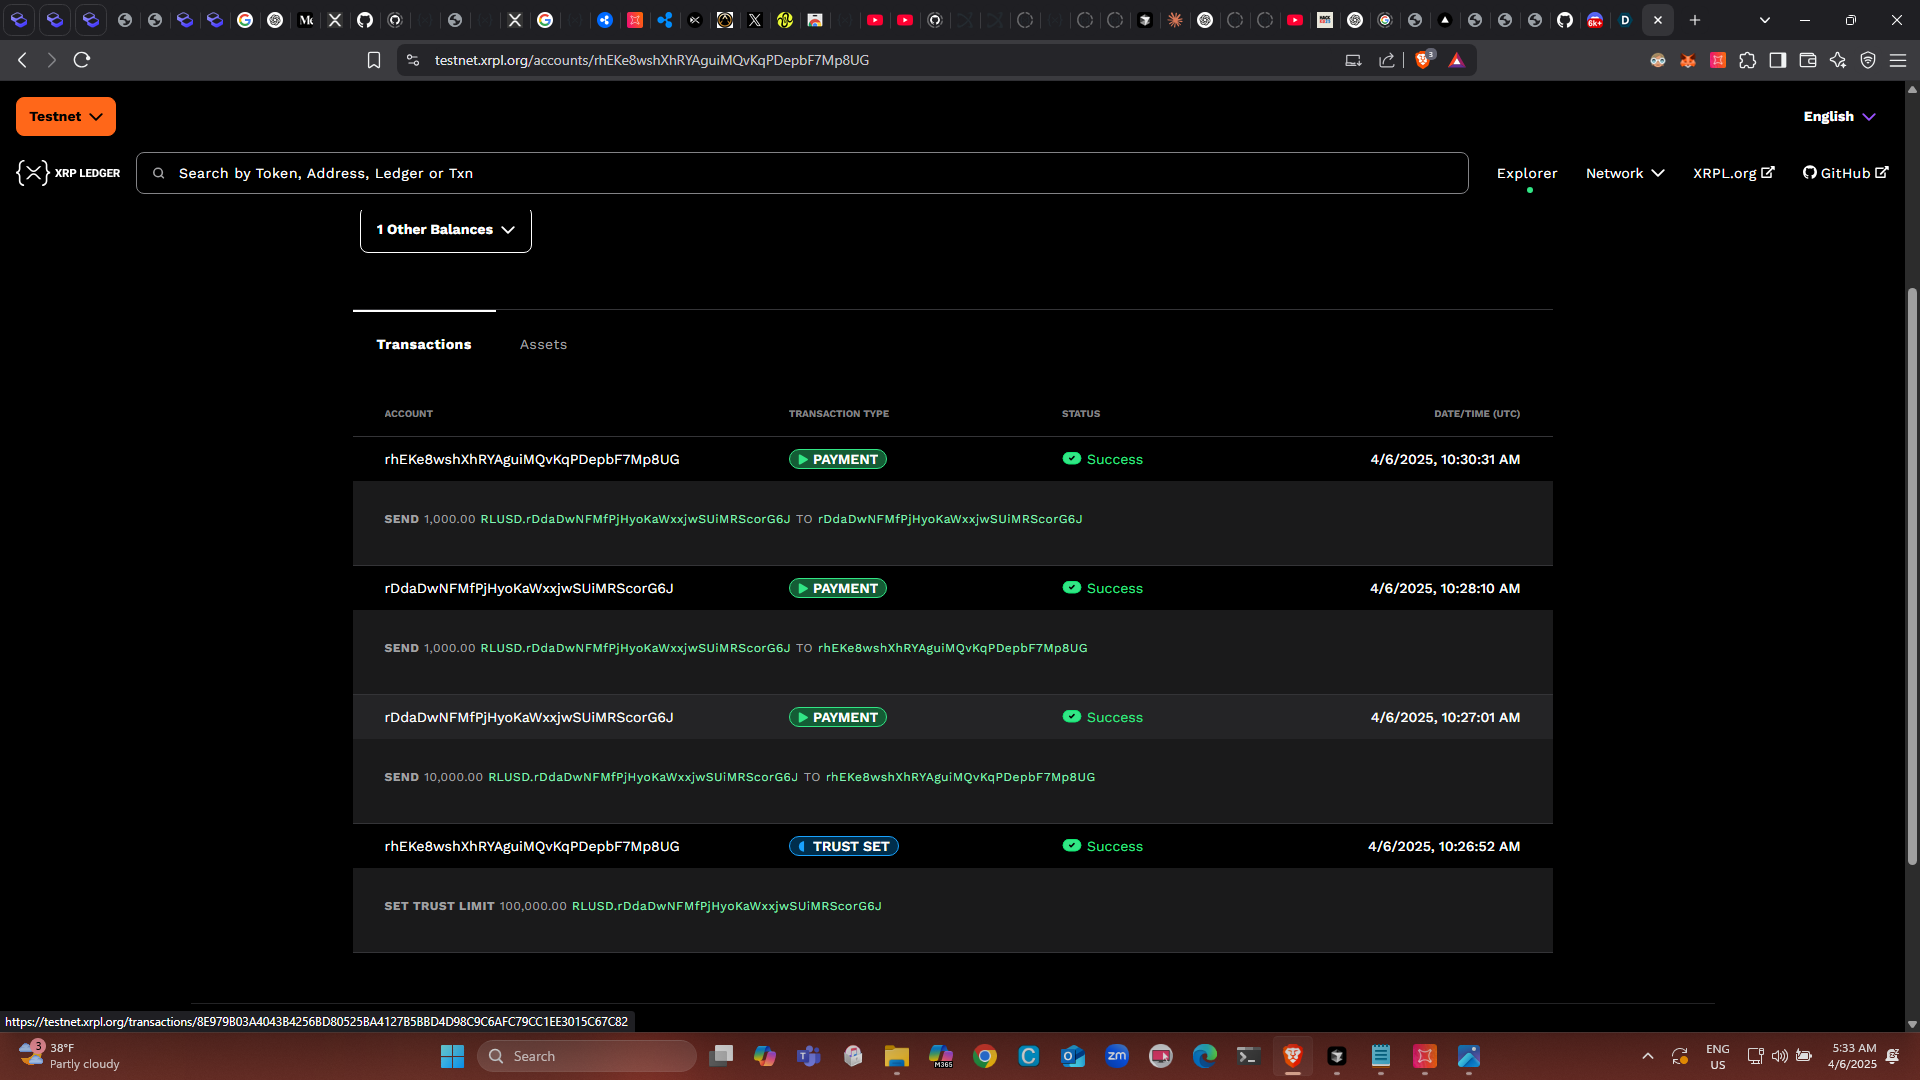Image resolution: width=1920 pixels, height=1080 pixels.
Task: Open the XRPL.org external link
Action: coord(1733,173)
